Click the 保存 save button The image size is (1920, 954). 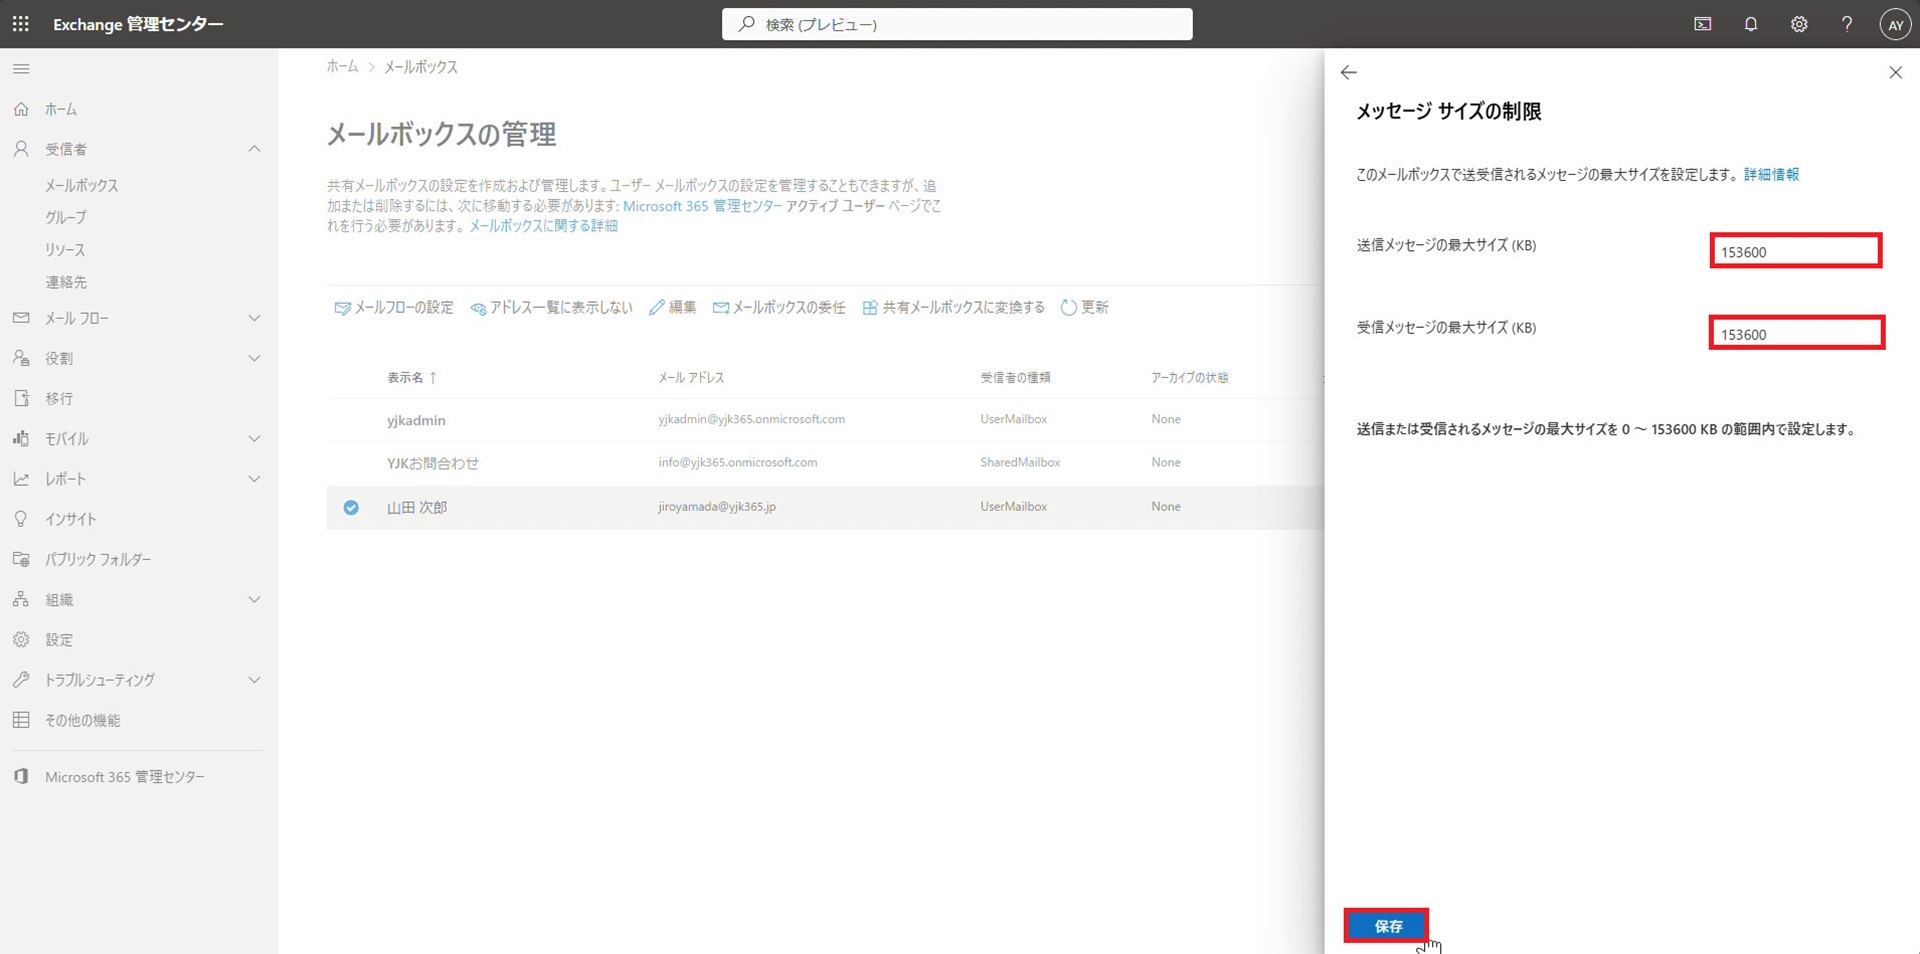point(1386,926)
